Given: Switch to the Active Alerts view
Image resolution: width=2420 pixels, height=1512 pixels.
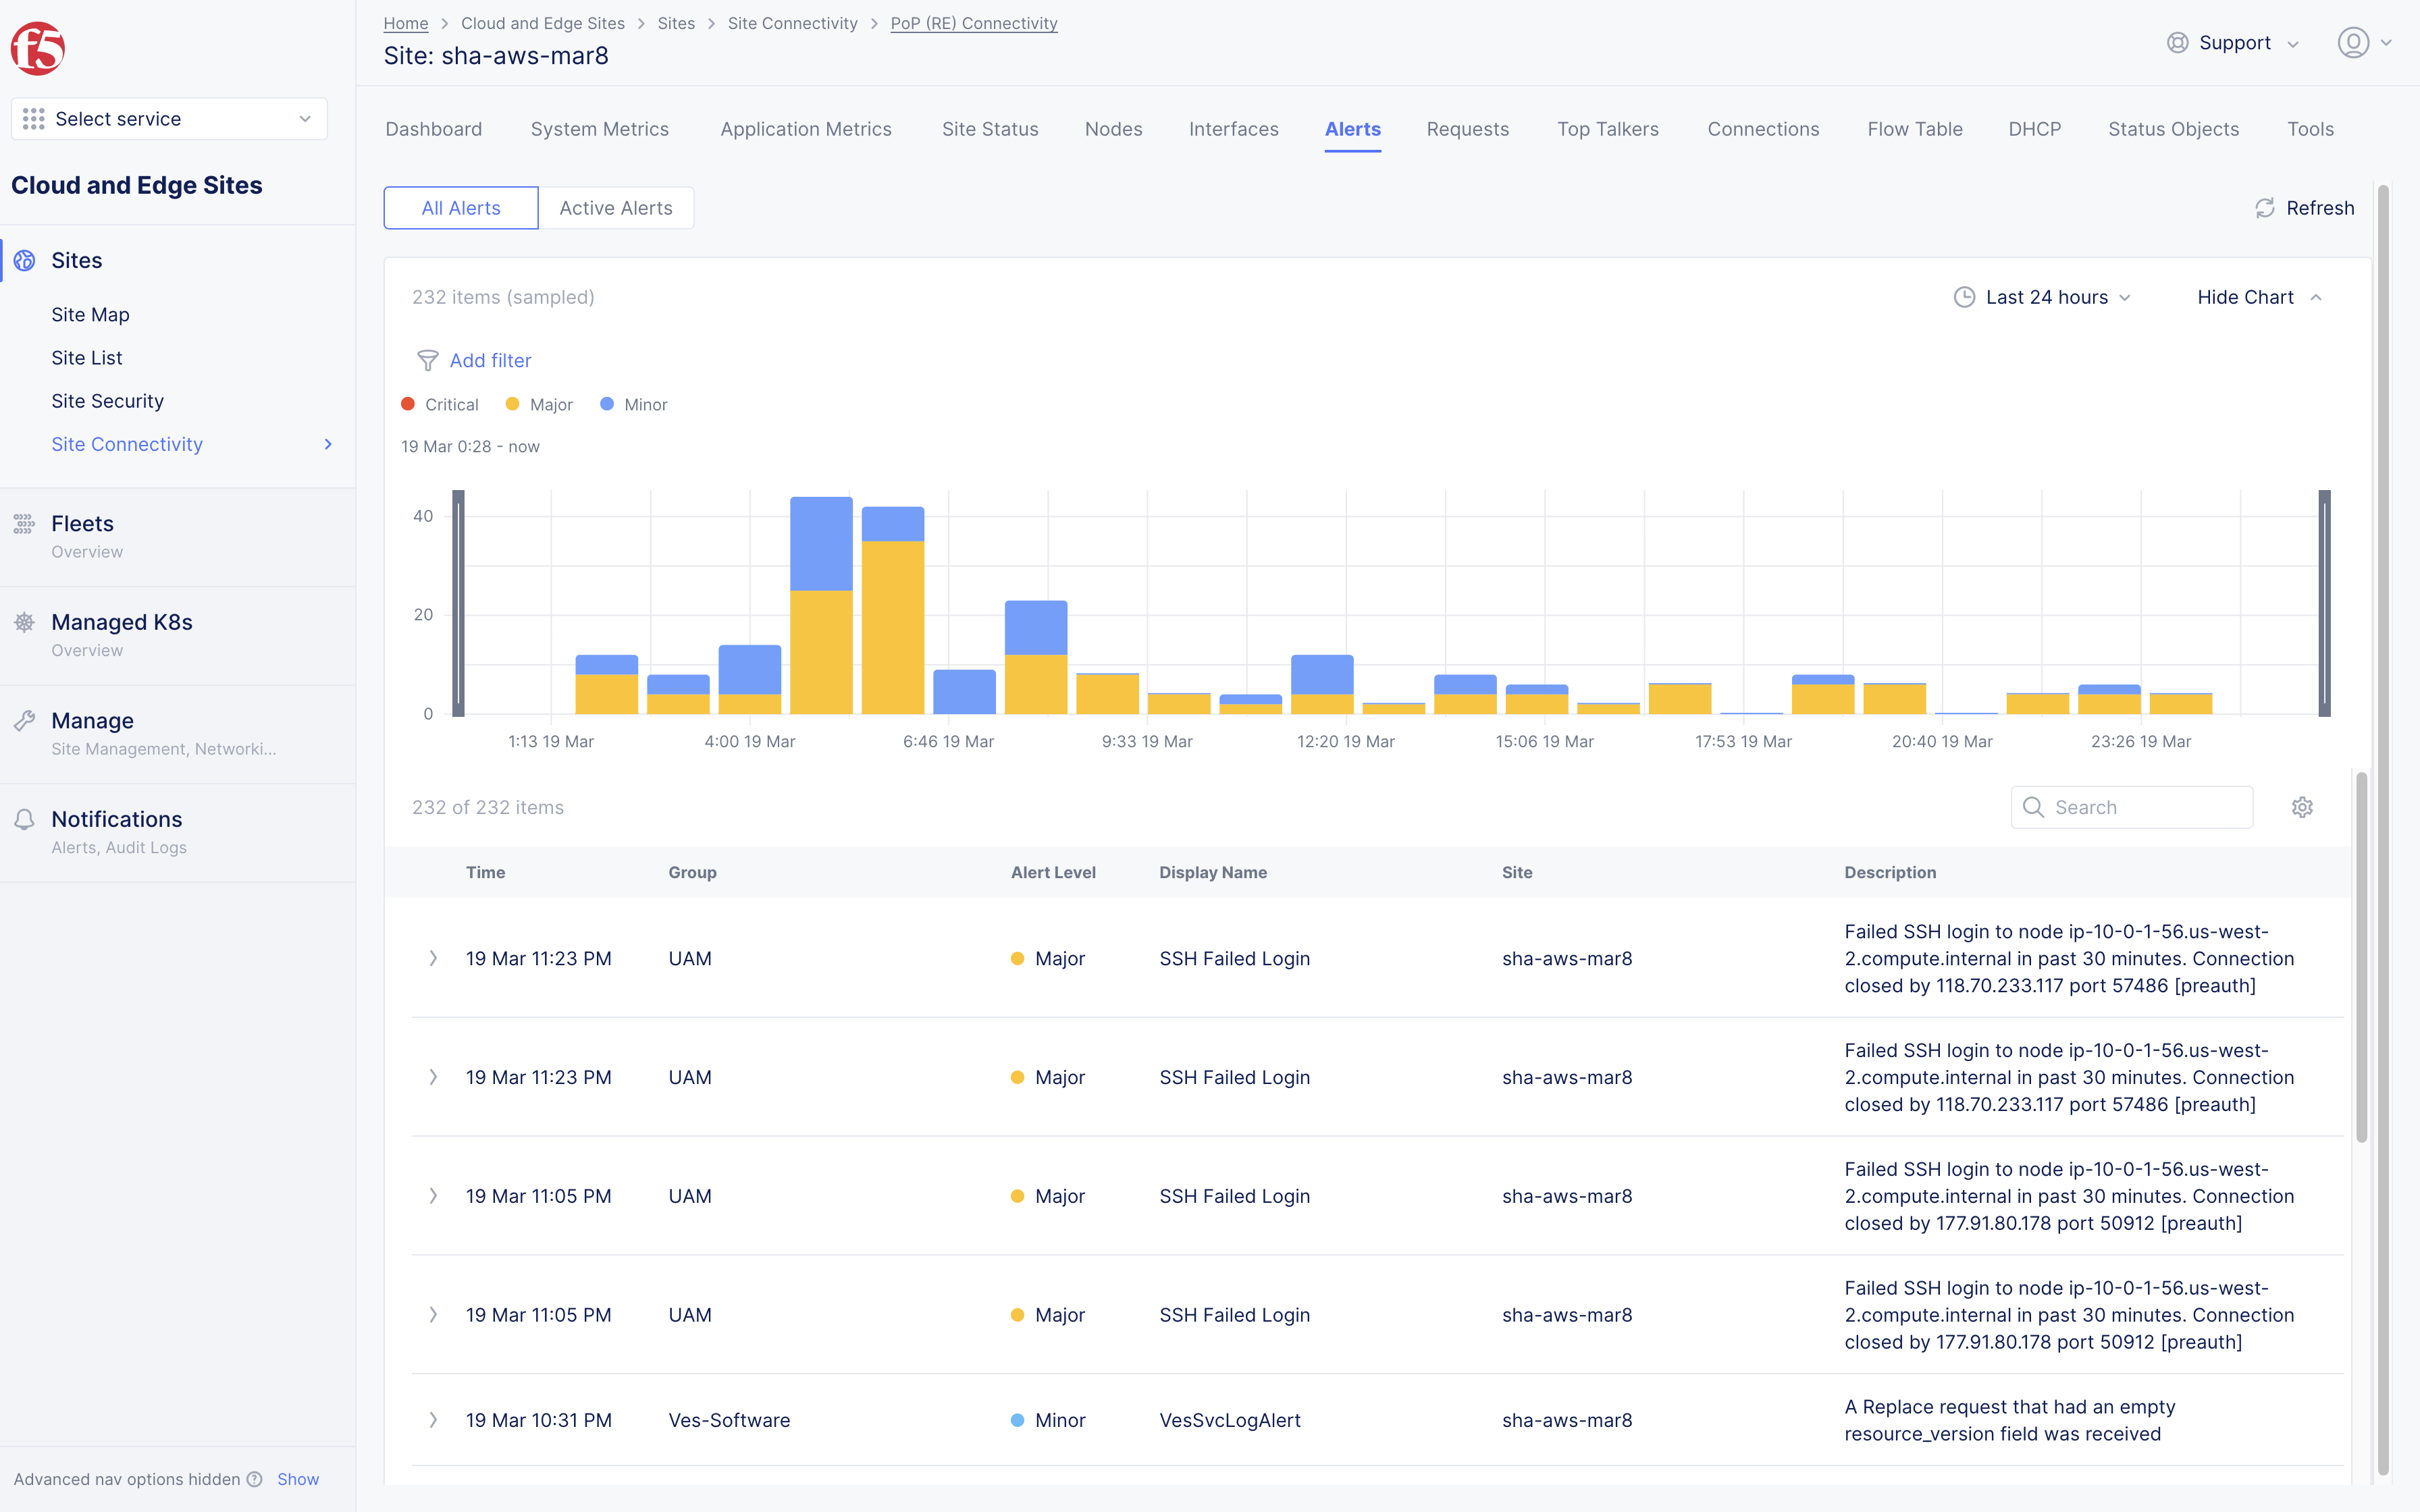Looking at the screenshot, I should click(x=615, y=208).
